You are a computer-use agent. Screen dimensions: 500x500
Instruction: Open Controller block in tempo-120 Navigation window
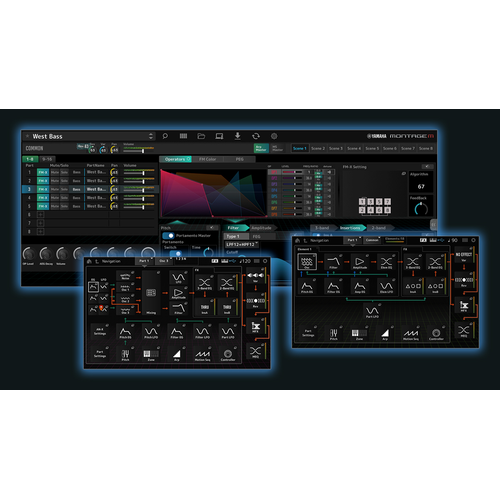228,355
